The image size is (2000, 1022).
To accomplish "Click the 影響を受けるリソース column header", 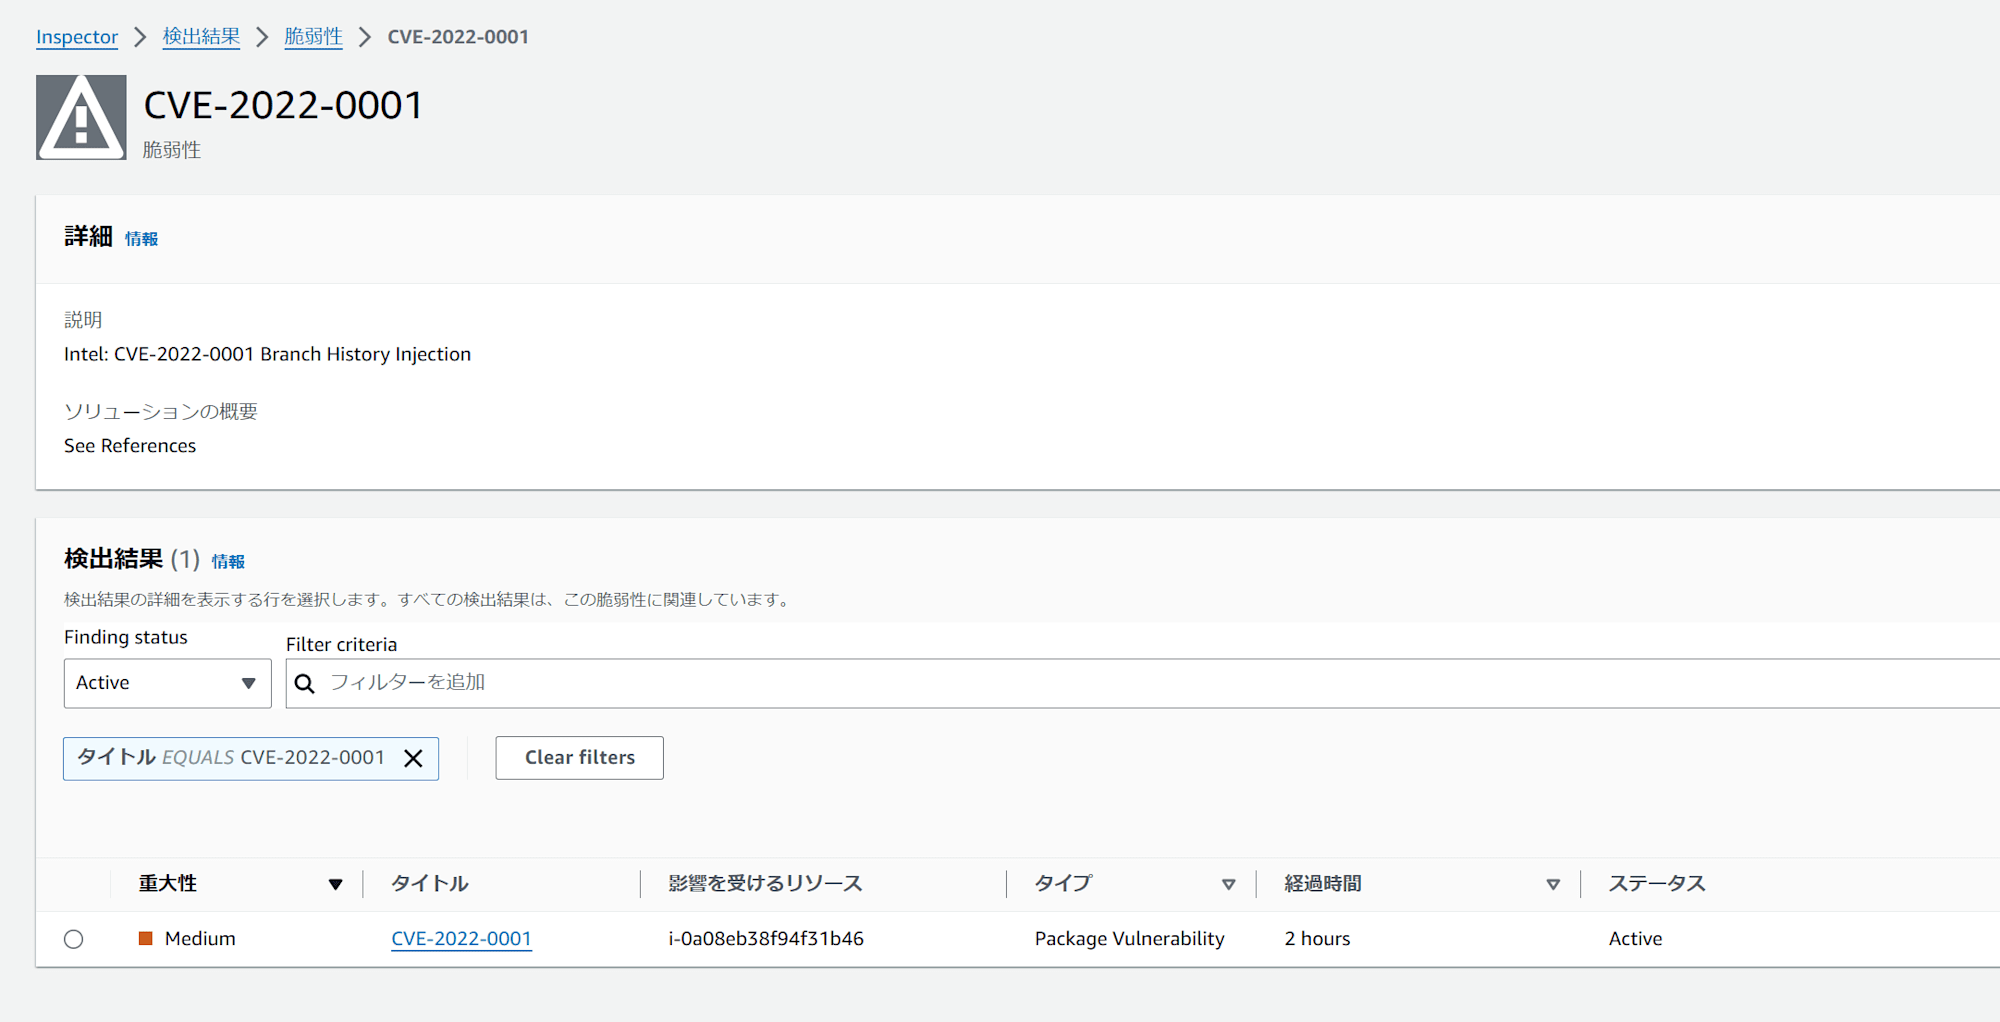I will click(765, 884).
